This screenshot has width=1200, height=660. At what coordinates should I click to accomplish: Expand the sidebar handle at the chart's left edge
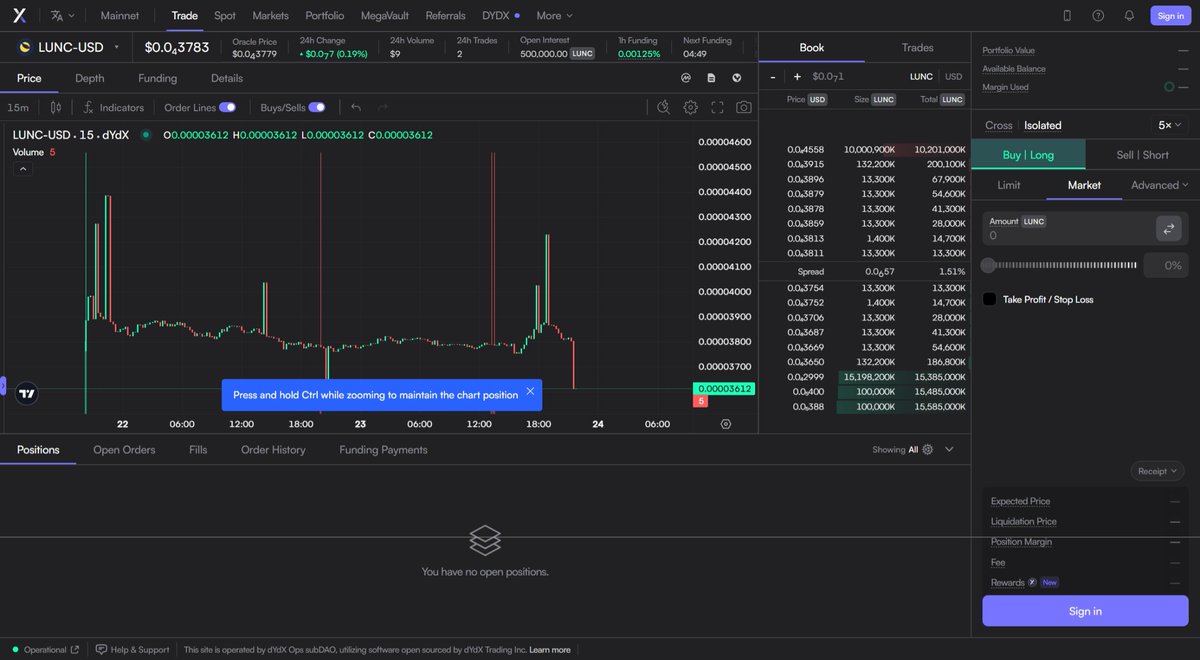point(3,385)
